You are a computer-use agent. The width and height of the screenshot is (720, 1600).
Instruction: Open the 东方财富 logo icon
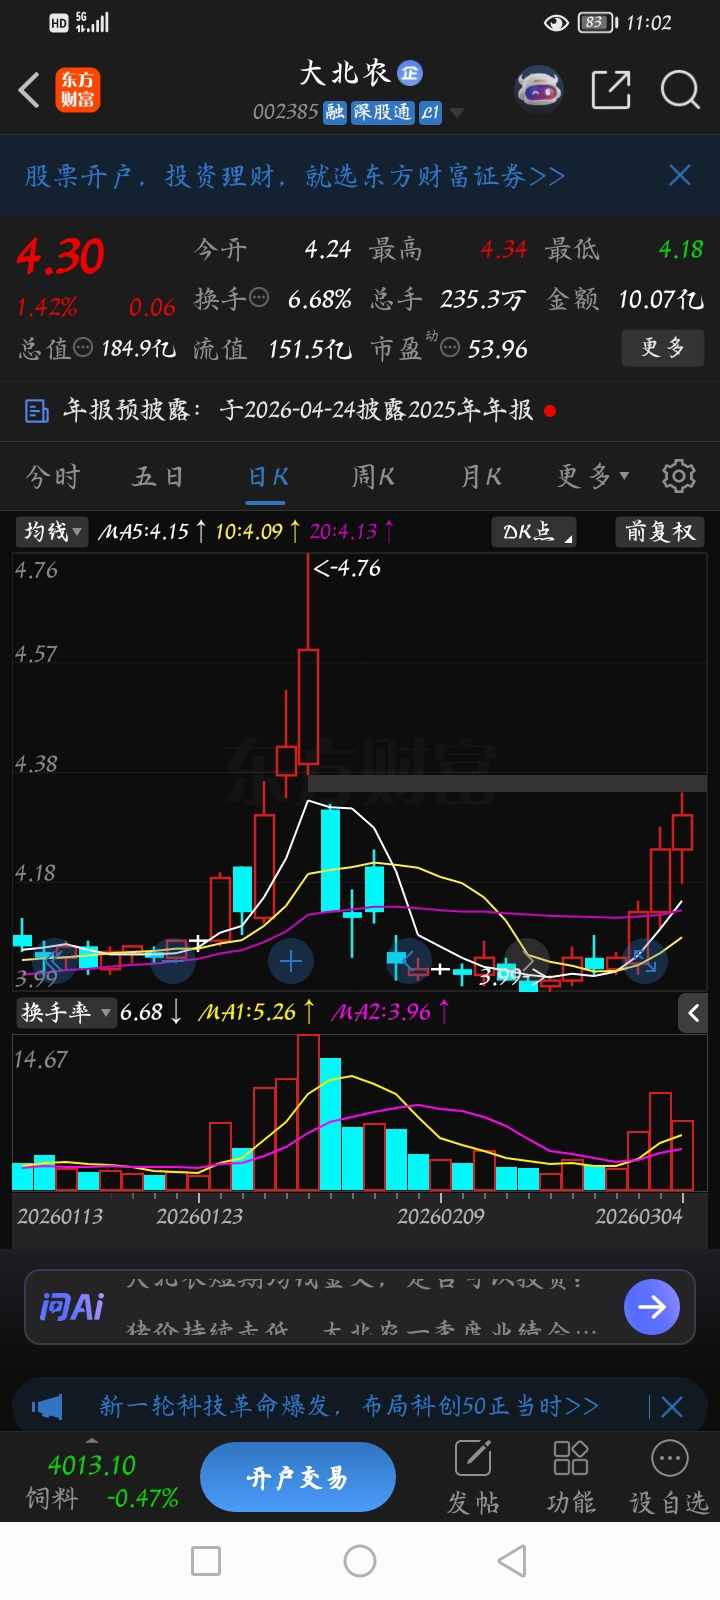tap(77, 90)
